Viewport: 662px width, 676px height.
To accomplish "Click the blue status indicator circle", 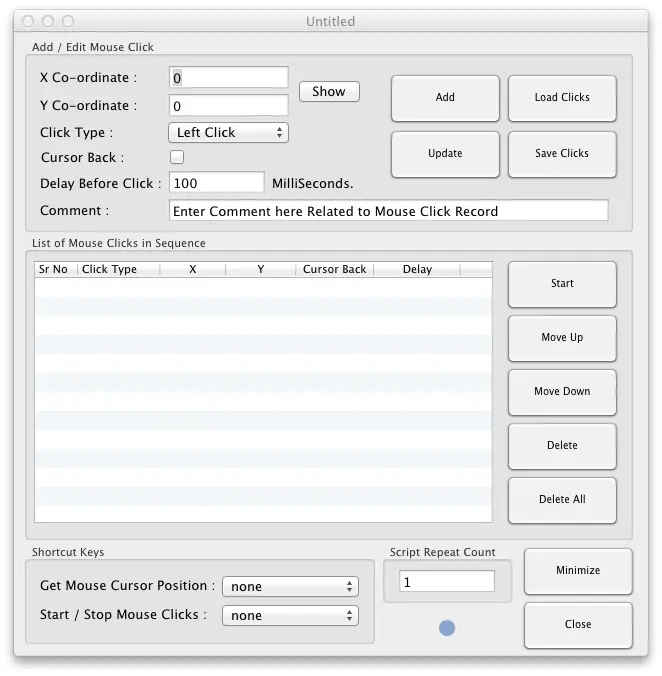I will click(x=447, y=628).
